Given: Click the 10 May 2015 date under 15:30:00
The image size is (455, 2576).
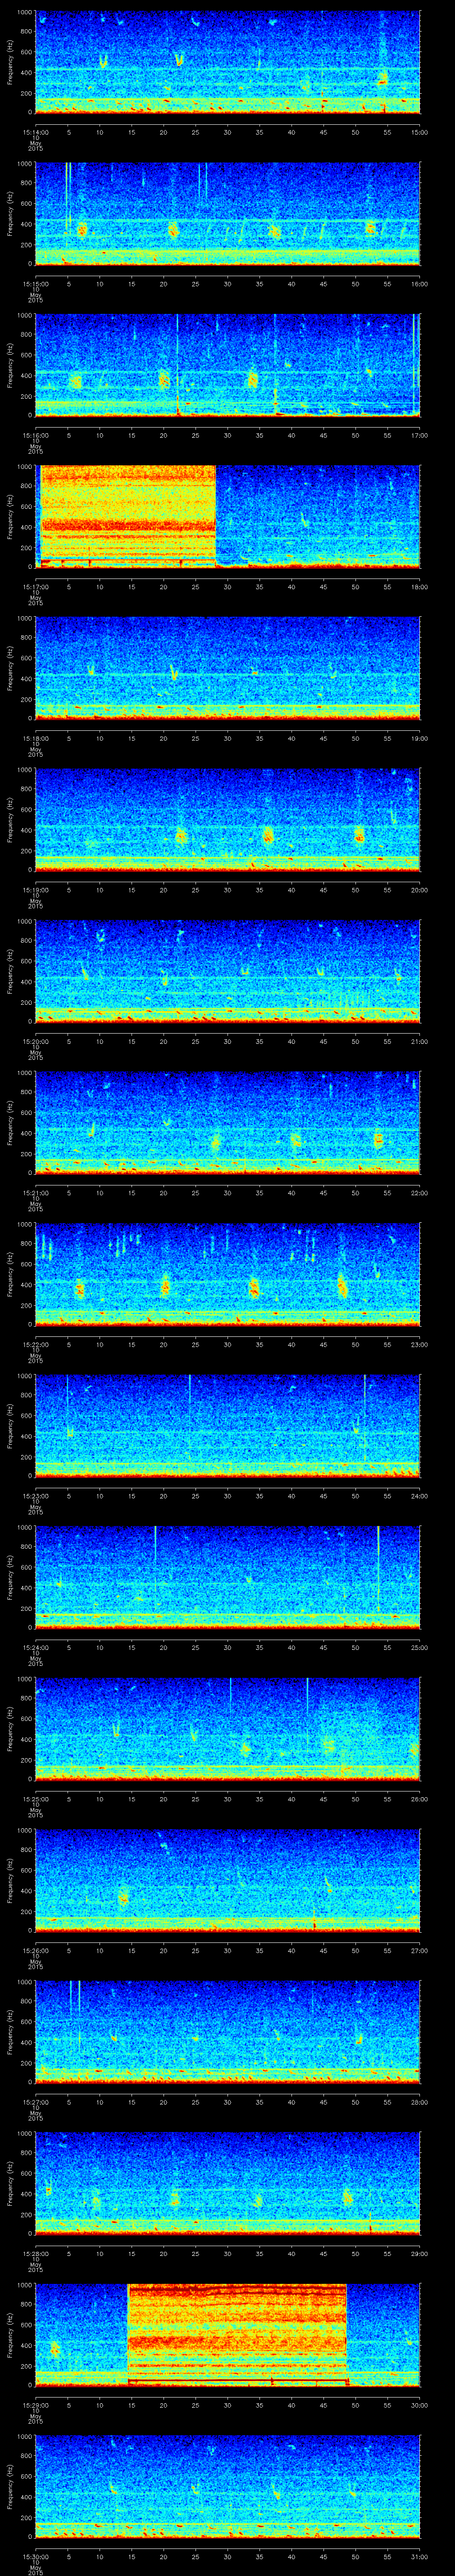Looking at the screenshot, I should click(35, 2568).
